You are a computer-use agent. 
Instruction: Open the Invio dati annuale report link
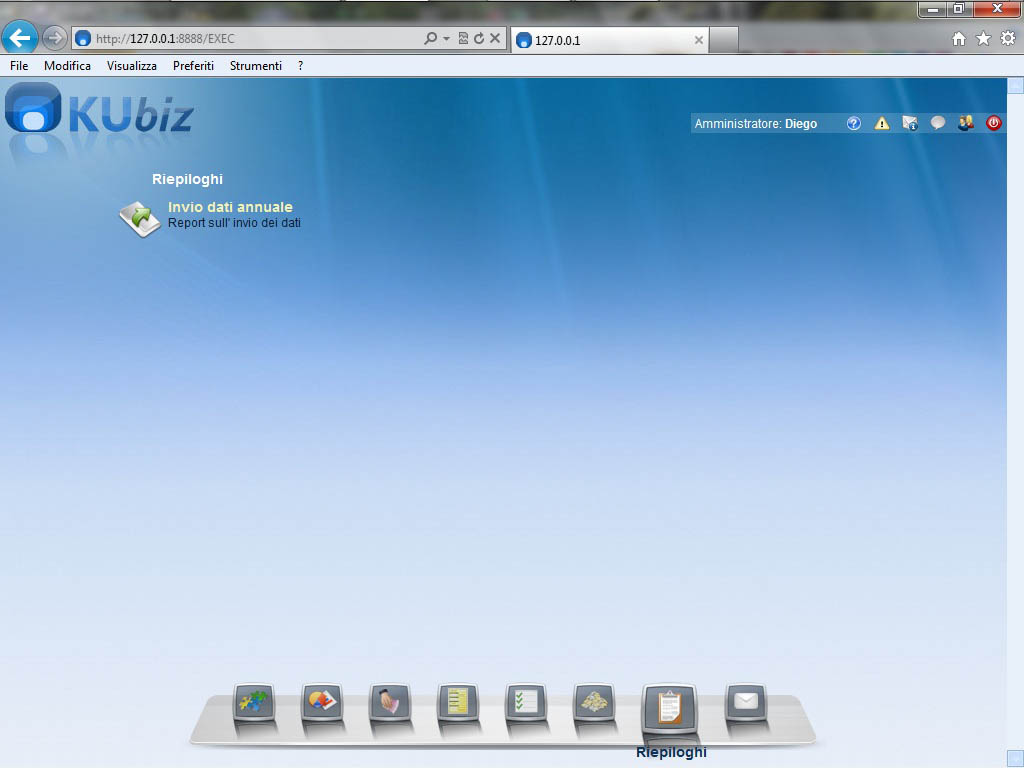click(x=230, y=207)
